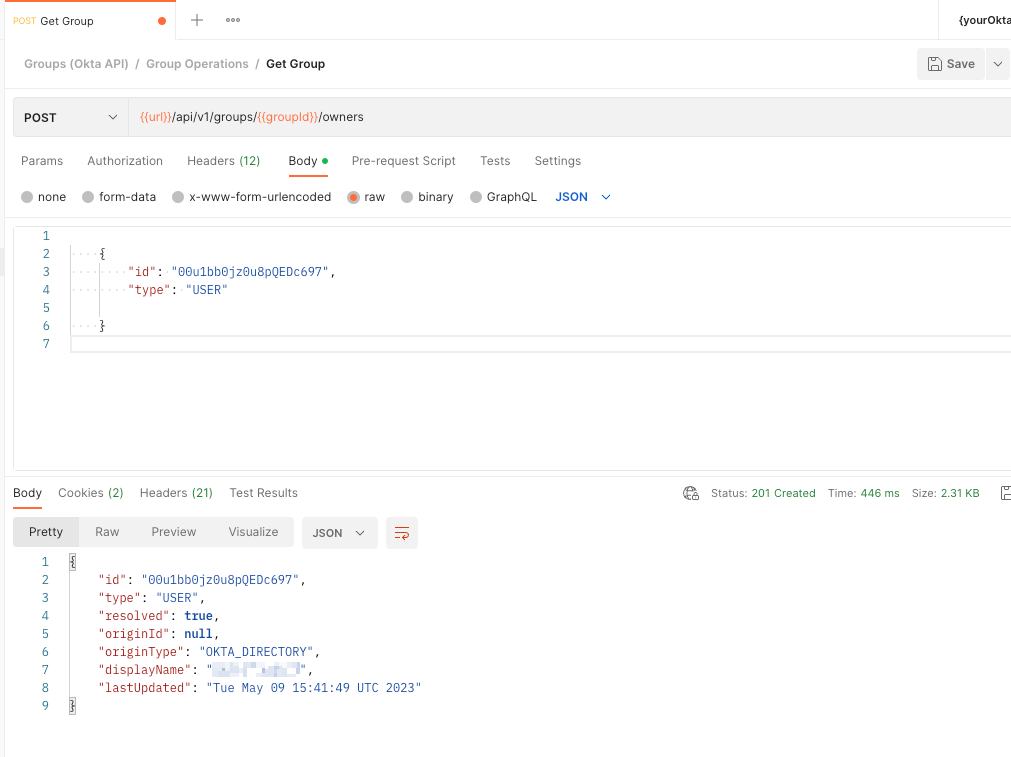The width and height of the screenshot is (1011, 757).
Task: Click the line wrap icon next to JSON selector
Action: click(x=401, y=533)
